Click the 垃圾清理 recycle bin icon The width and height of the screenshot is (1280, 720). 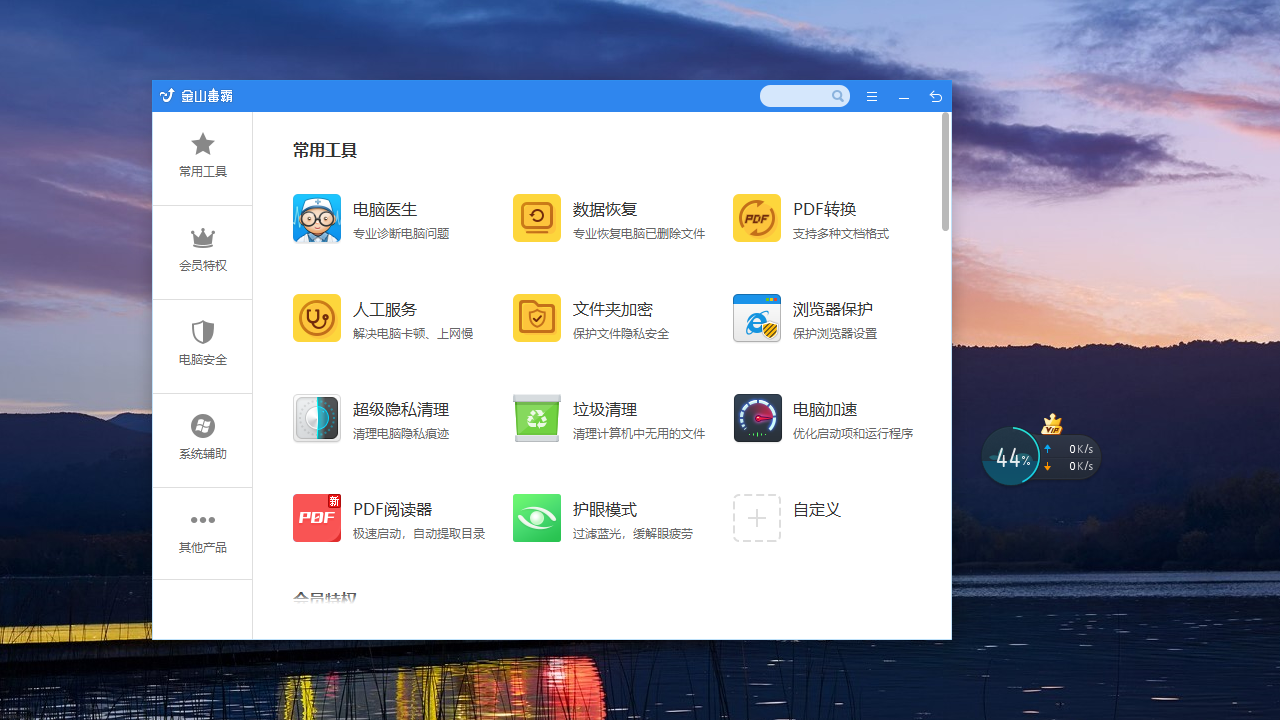click(x=537, y=418)
